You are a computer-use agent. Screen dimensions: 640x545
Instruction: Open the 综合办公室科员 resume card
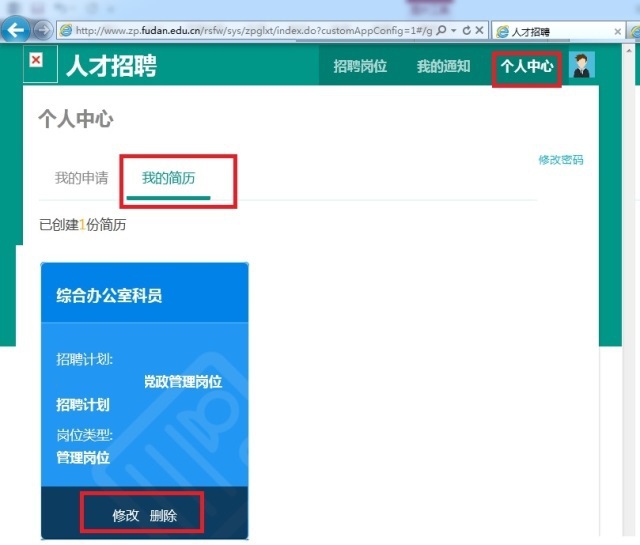(109, 296)
